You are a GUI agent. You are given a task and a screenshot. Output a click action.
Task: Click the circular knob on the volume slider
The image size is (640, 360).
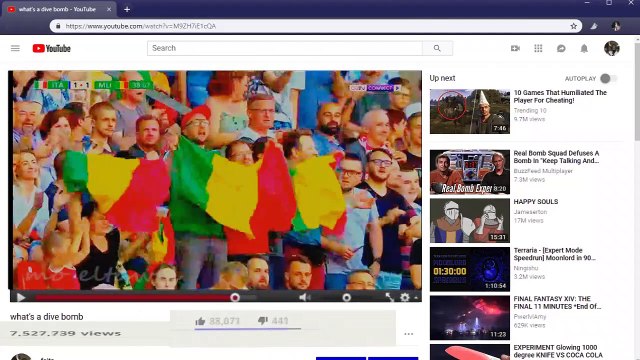click(347, 298)
